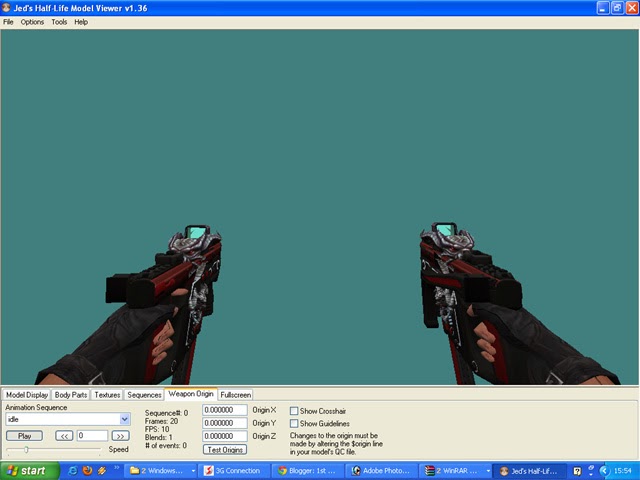Close the Model Viewer window
This screenshot has height=480, width=640.
pos(632,8)
